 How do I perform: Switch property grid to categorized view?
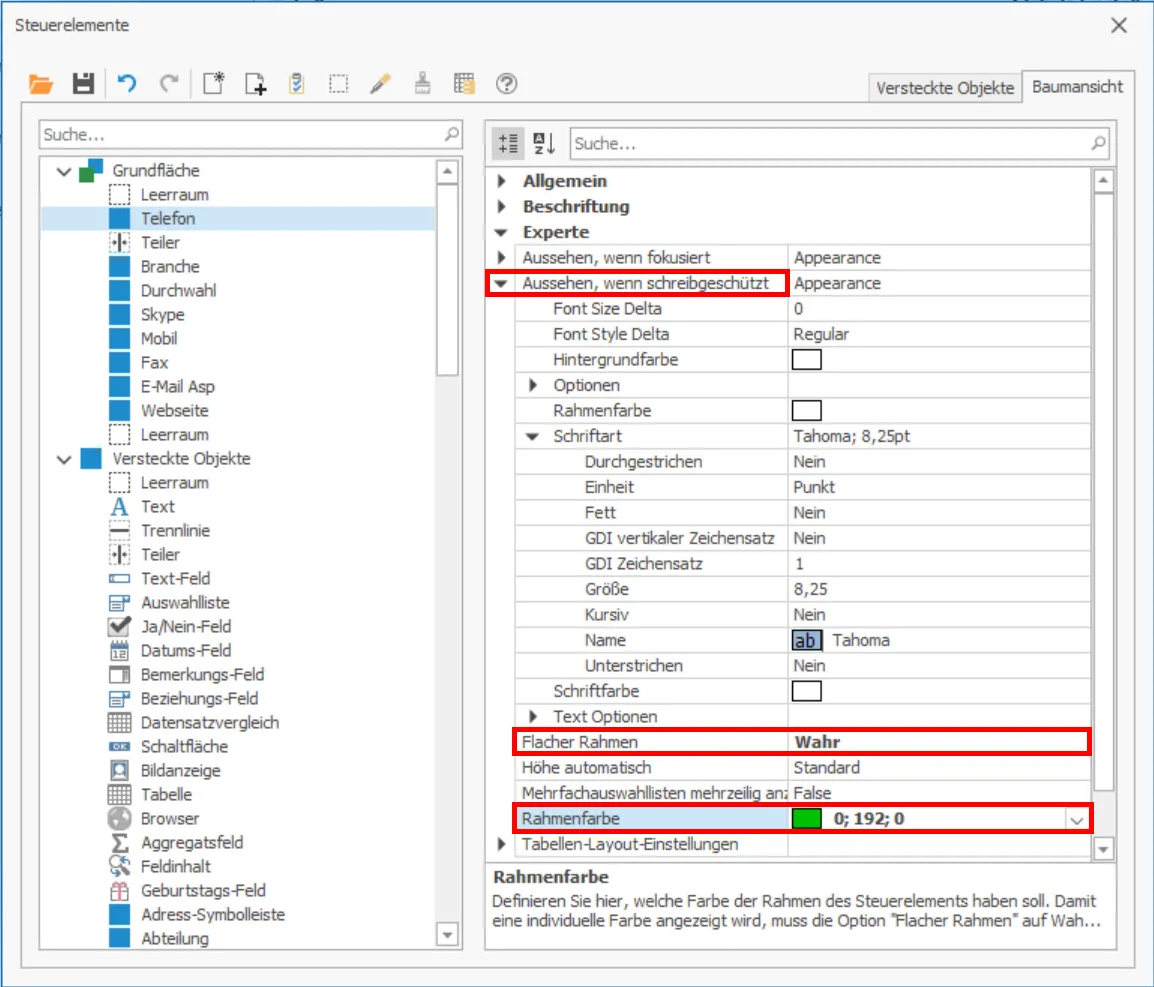coord(508,144)
